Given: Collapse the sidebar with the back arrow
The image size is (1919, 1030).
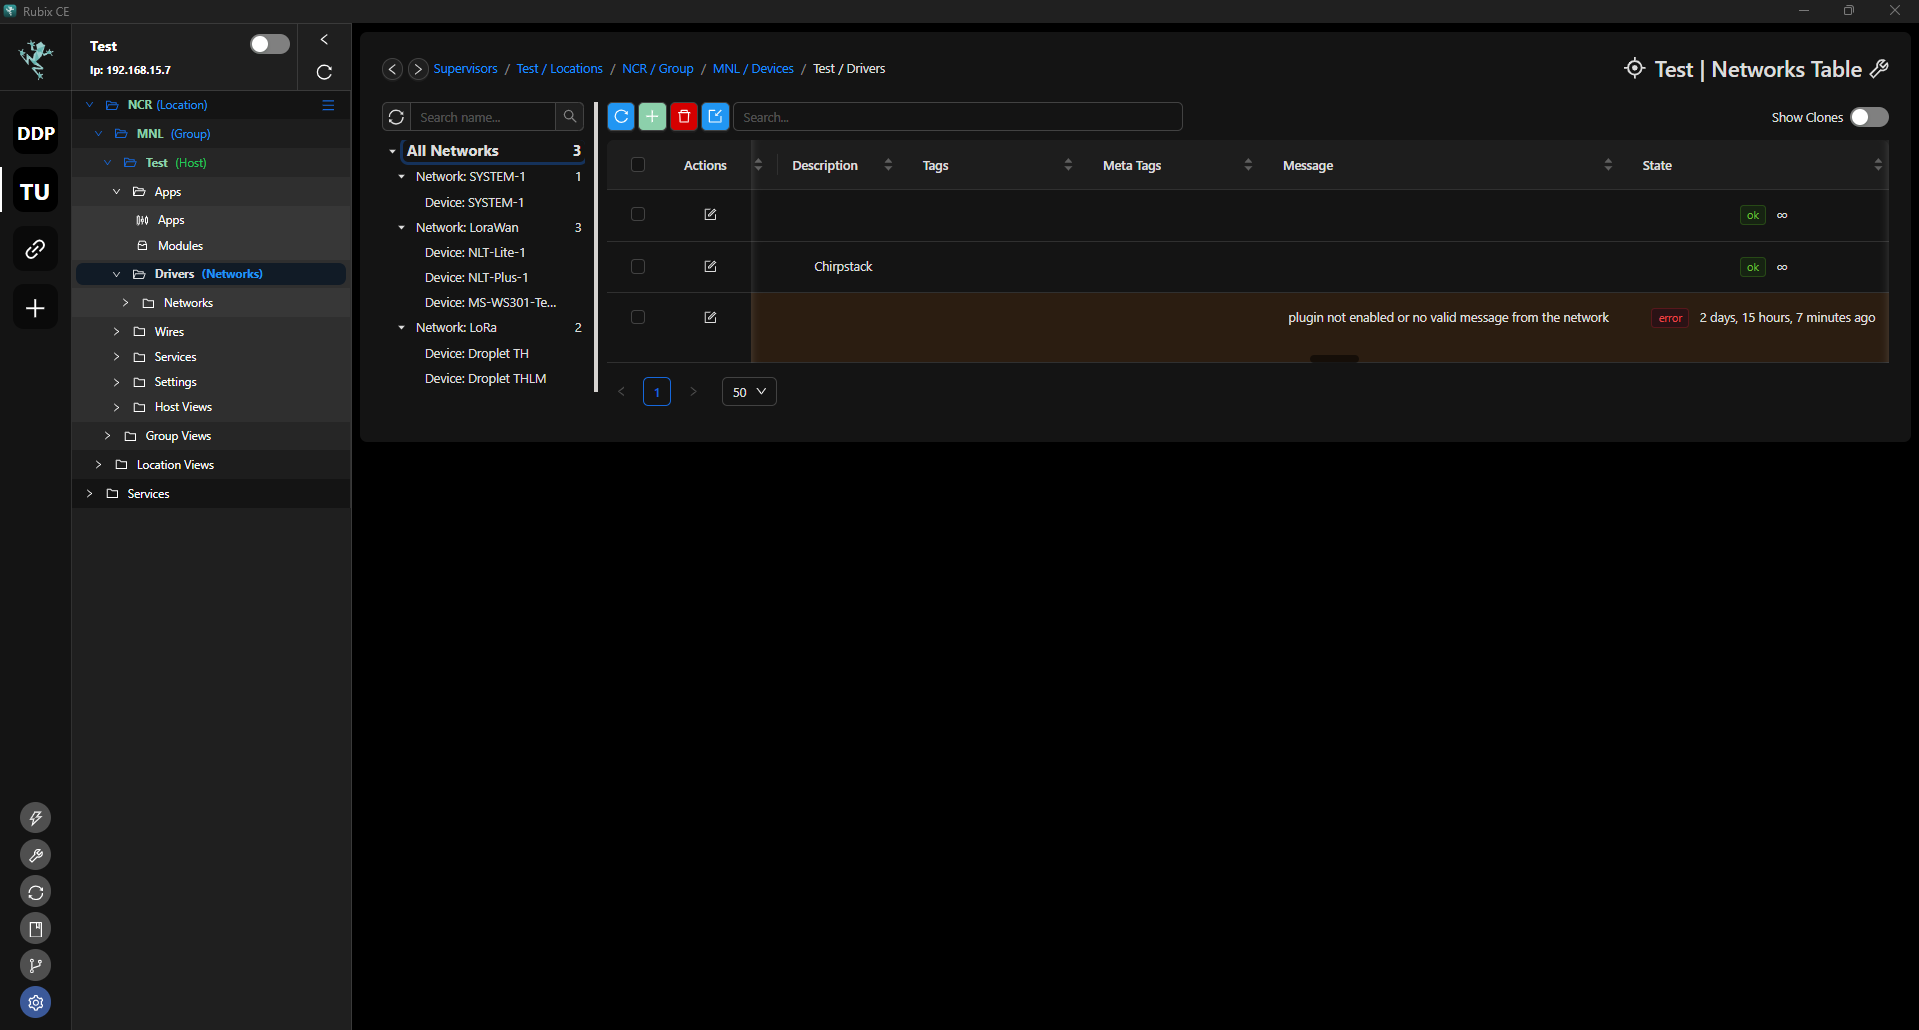Looking at the screenshot, I should click(324, 40).
